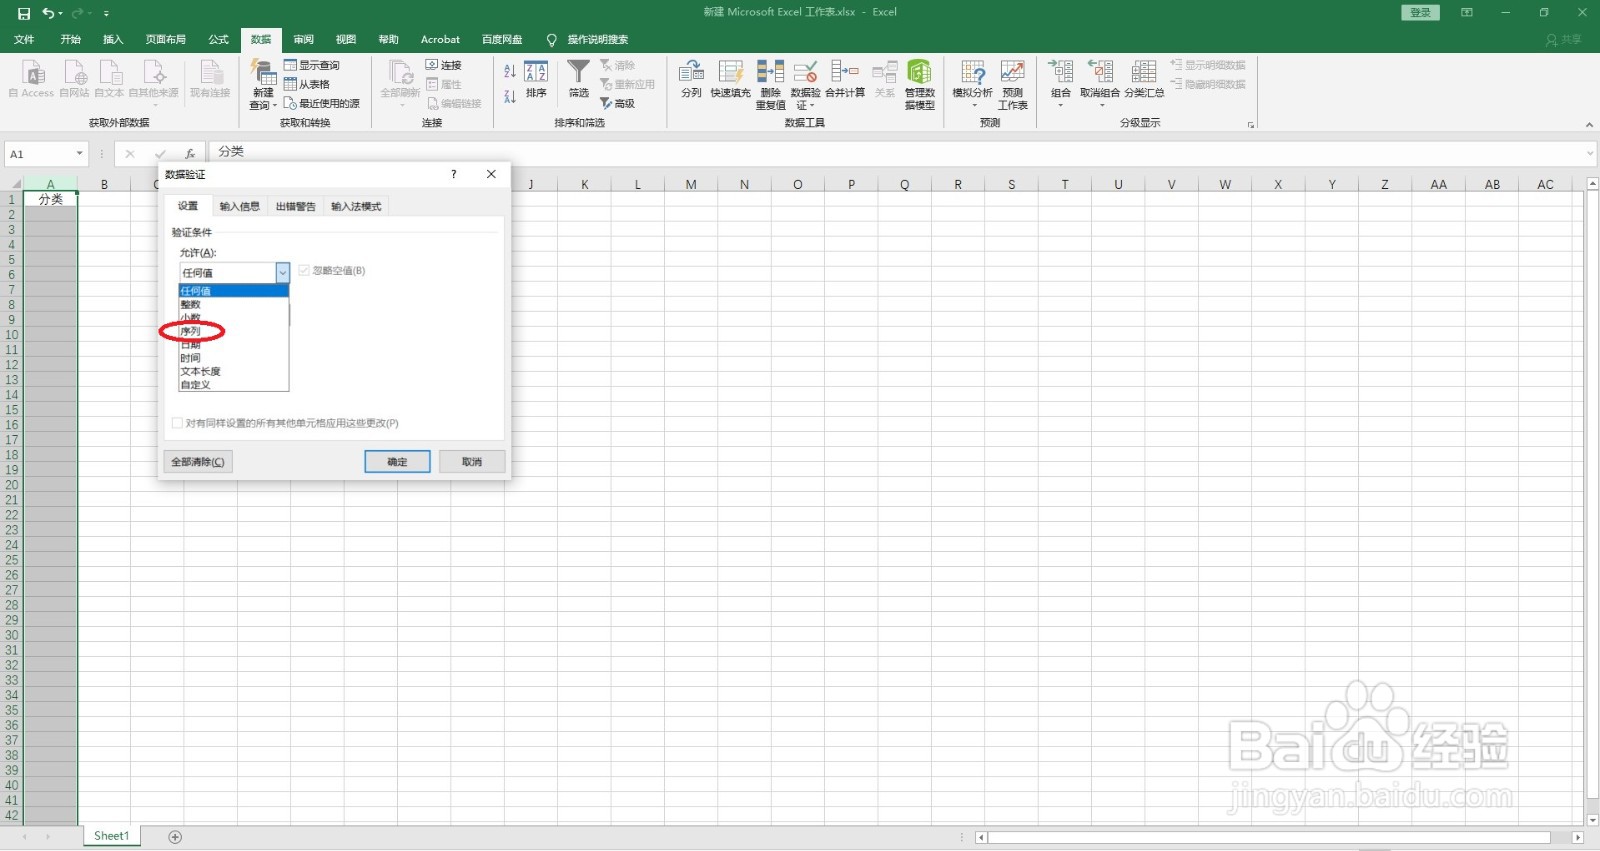Click the Connections (连接) icon
Image resolution: width=1600 pixels, height=851 pixels.
pyautogui.click(x=432, y=65)
